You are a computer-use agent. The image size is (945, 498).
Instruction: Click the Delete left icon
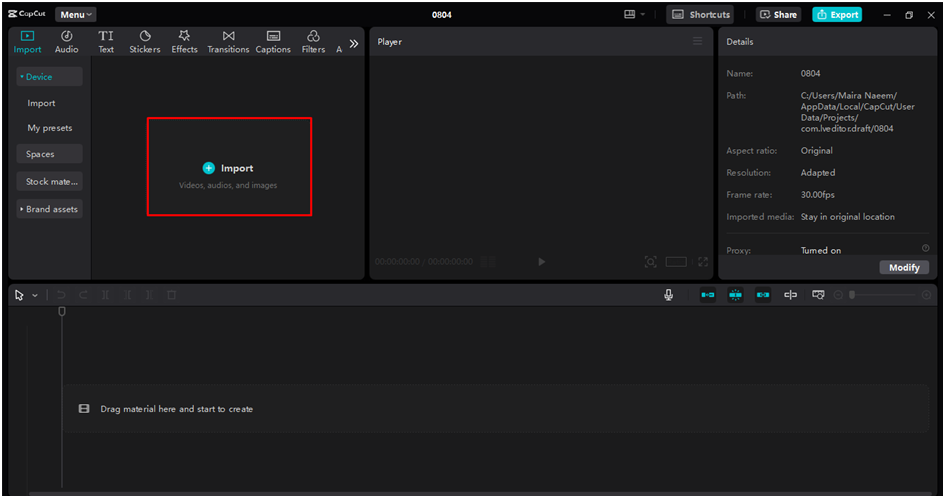coord(127,295)
